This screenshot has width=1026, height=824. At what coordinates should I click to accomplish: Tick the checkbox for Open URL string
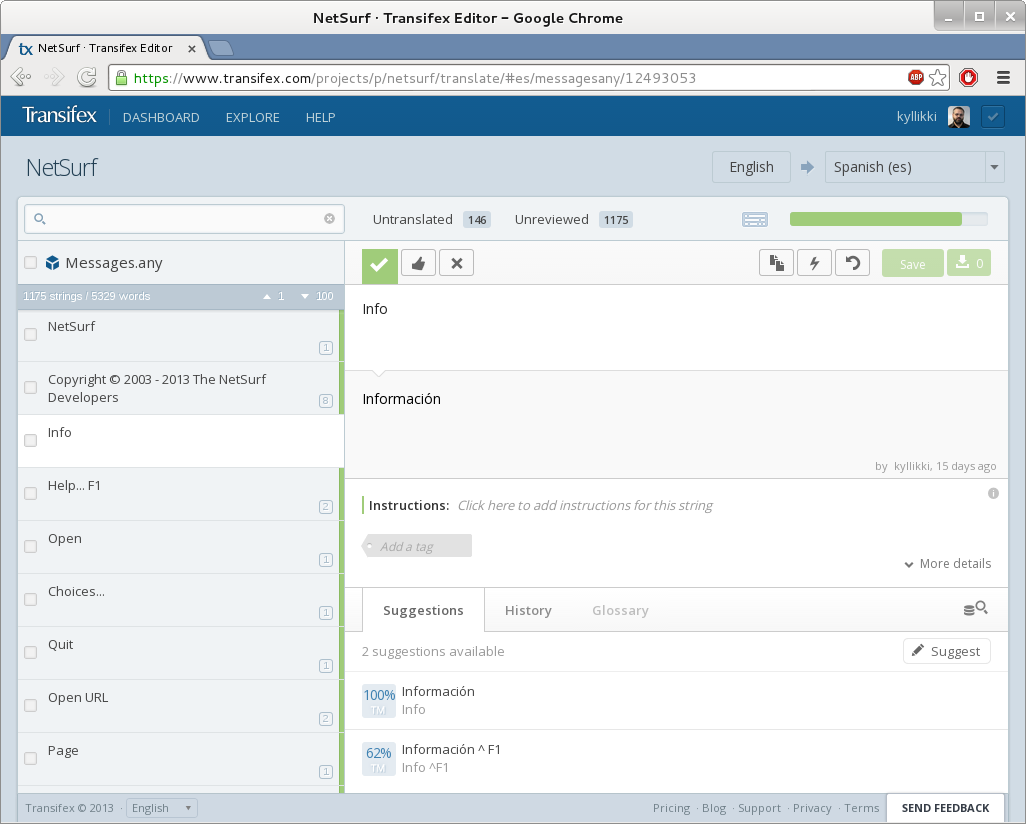click(x=30, y=706)
